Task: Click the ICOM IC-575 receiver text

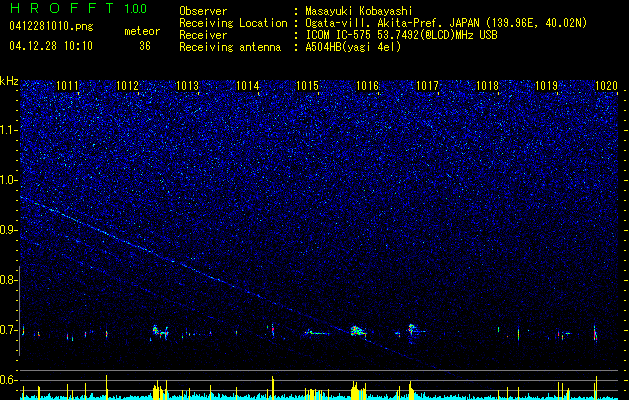Action: click(401, 35)
